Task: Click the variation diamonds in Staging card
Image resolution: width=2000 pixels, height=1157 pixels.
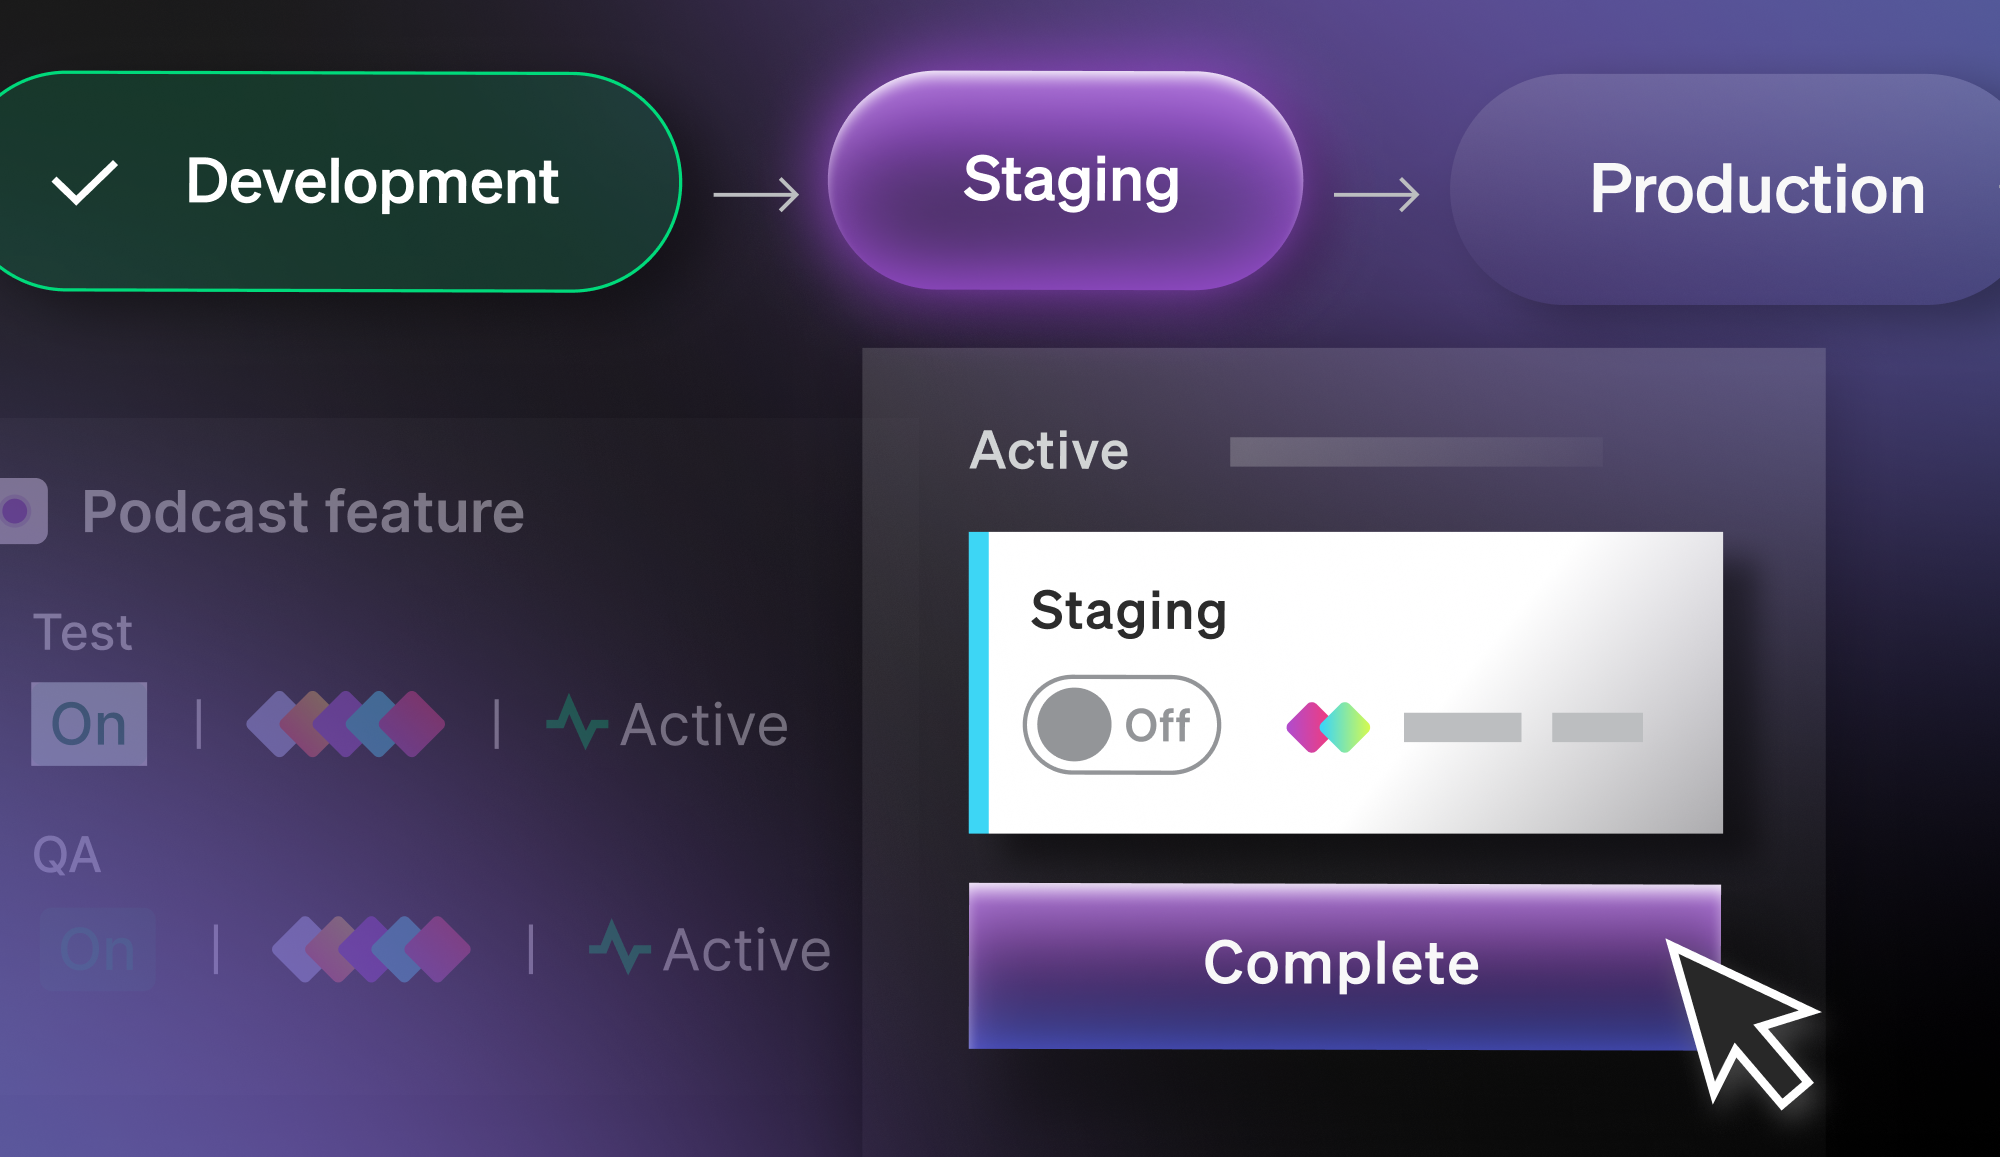Action: pyautogui.click(x=1328, y=727)
